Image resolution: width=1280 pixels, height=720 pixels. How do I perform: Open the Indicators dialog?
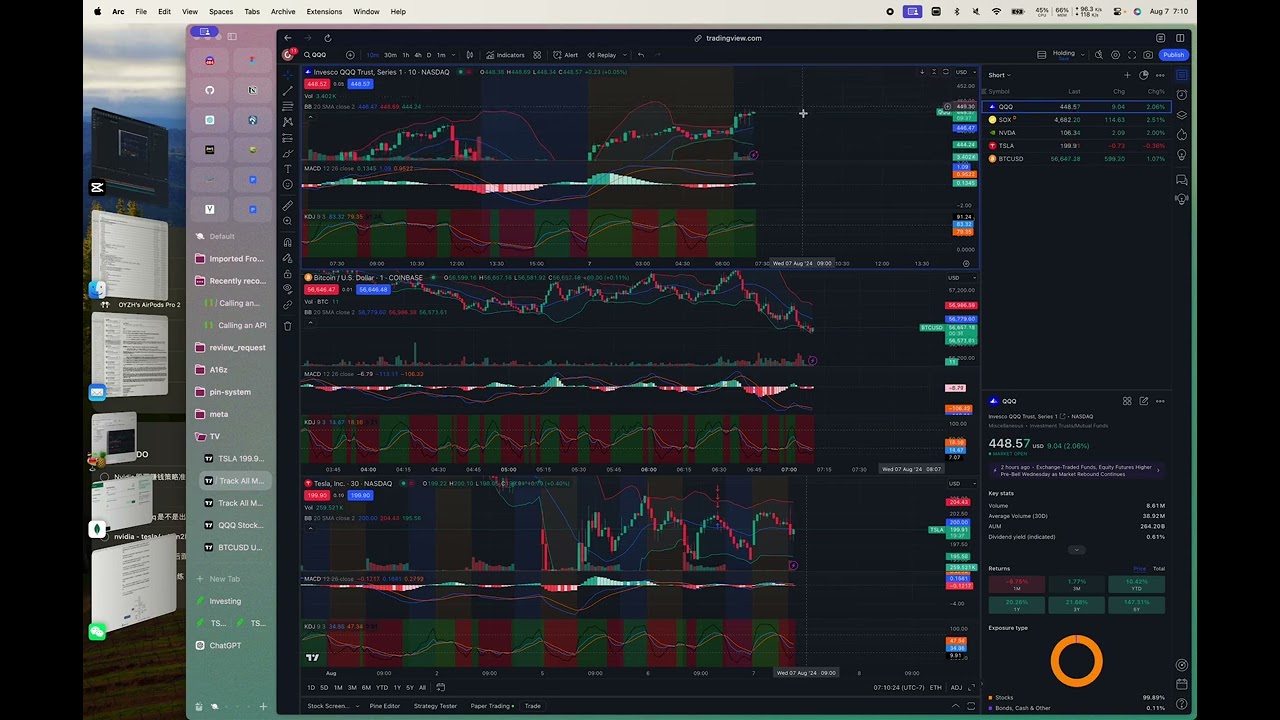[x=506, y=55]
